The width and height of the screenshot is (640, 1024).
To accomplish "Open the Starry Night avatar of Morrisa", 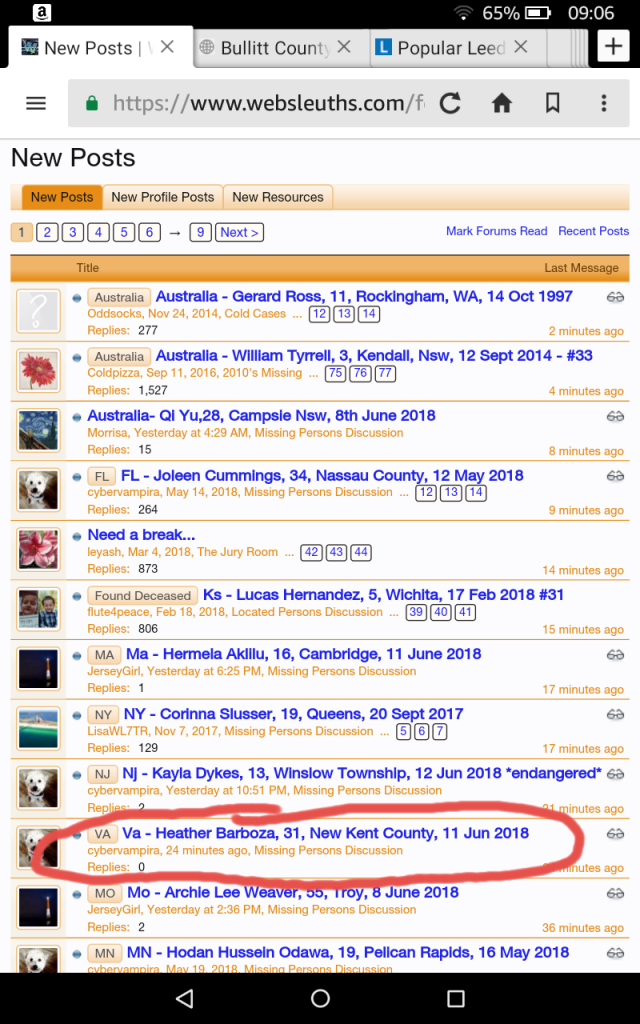I will click(38, 431).
